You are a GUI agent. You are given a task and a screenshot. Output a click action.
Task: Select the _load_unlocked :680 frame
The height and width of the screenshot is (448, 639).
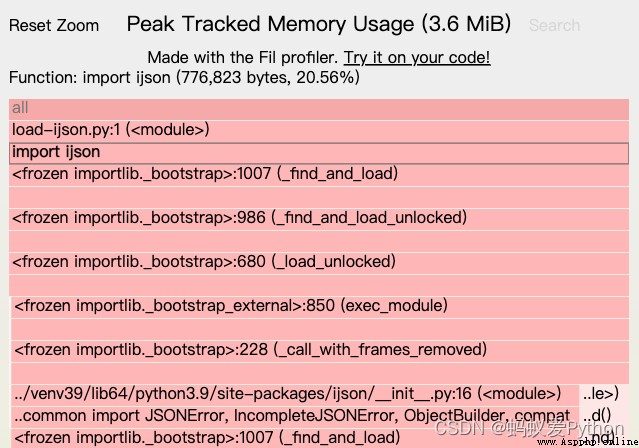coord(319,263)
